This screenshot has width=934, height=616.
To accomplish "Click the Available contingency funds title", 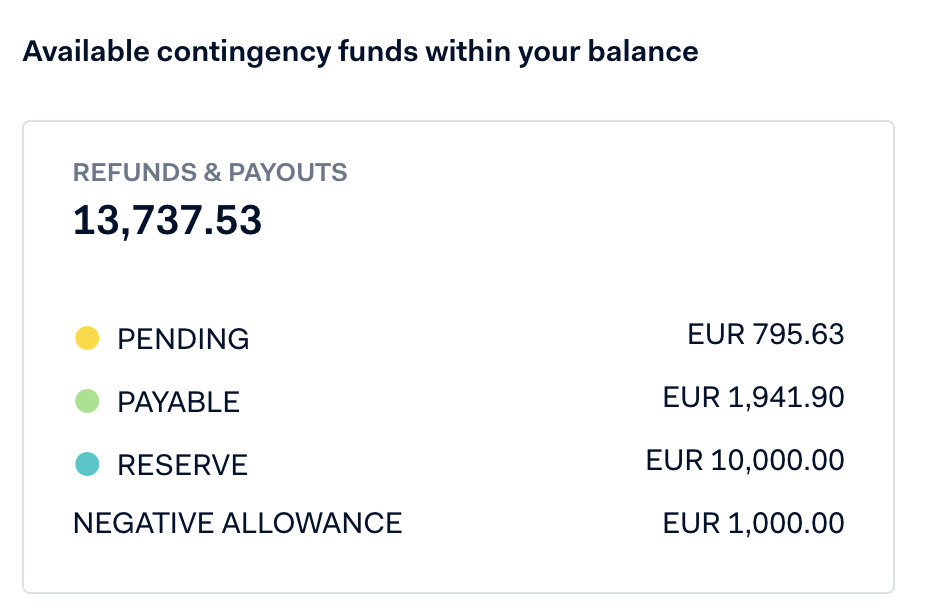I will pyautogui.click(x=360, y=52).
